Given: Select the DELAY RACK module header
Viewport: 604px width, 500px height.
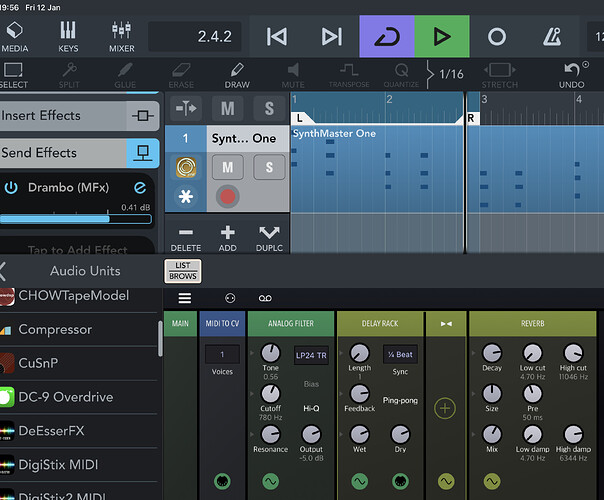Looking at the screenshot, I should (380, 324).
